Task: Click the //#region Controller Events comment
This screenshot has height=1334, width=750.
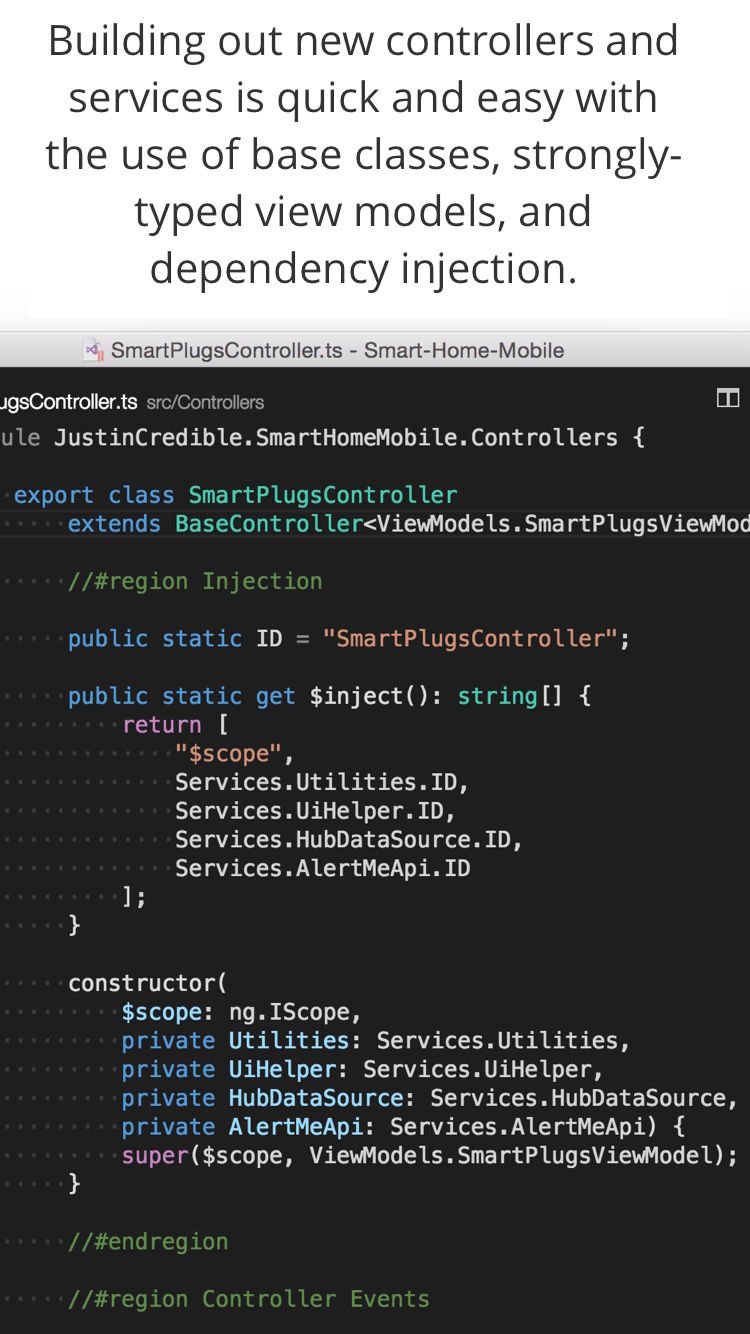Action: 249,1299
